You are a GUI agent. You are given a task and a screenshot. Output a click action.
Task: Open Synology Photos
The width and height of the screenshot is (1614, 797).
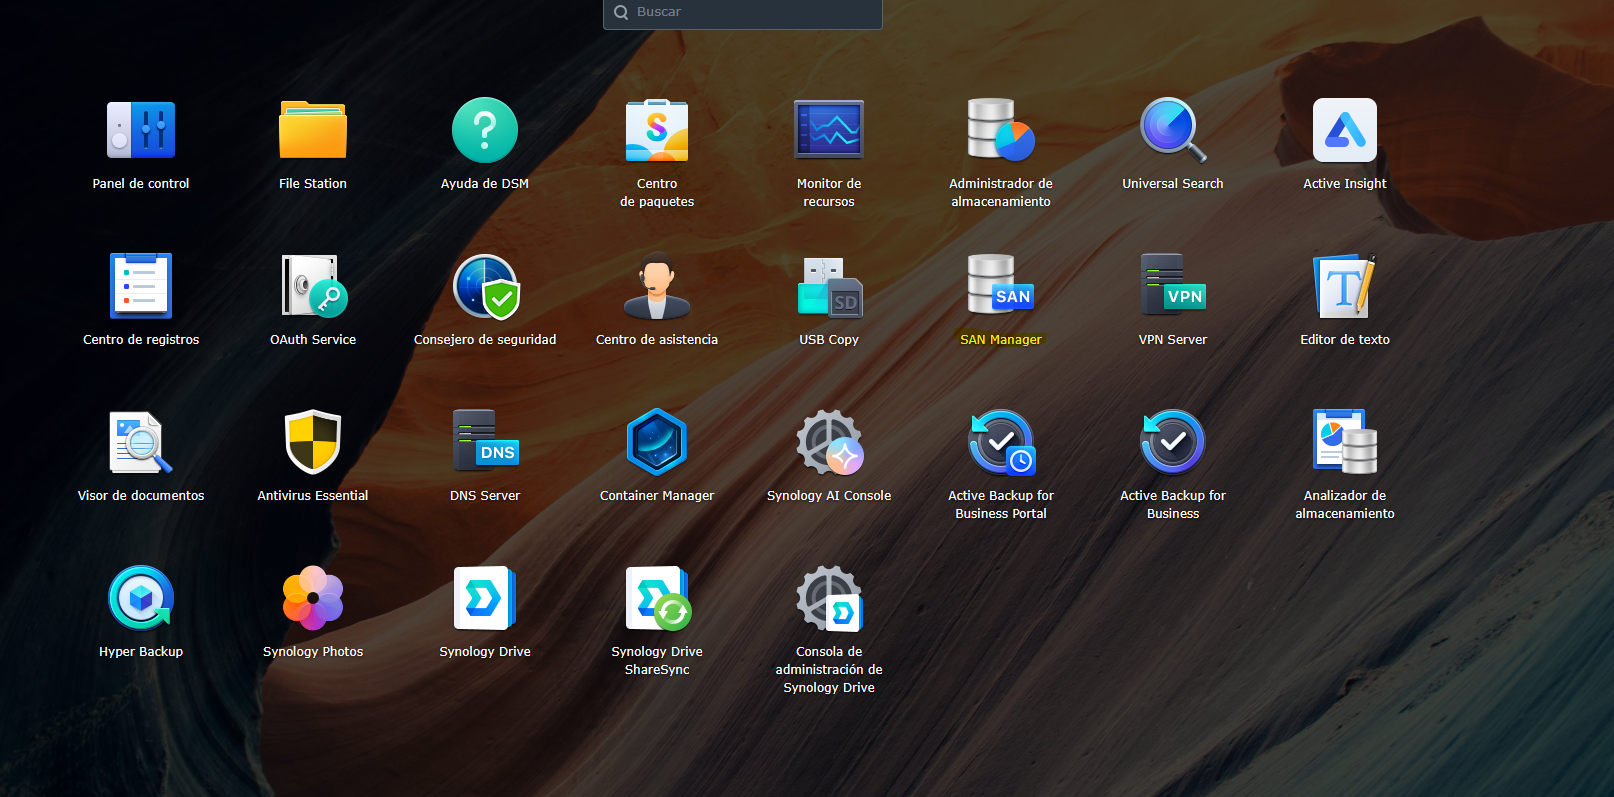(313, 598)
